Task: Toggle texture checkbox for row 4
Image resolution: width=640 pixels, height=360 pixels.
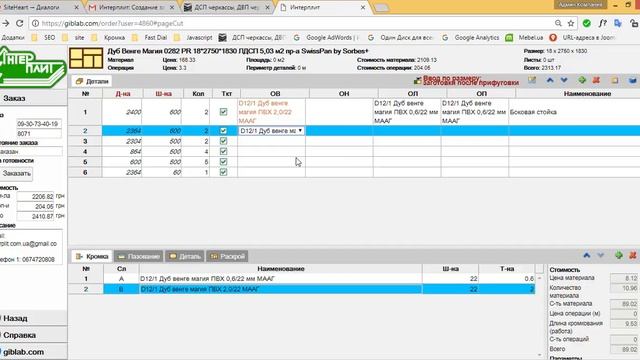Action: point(223,151)
